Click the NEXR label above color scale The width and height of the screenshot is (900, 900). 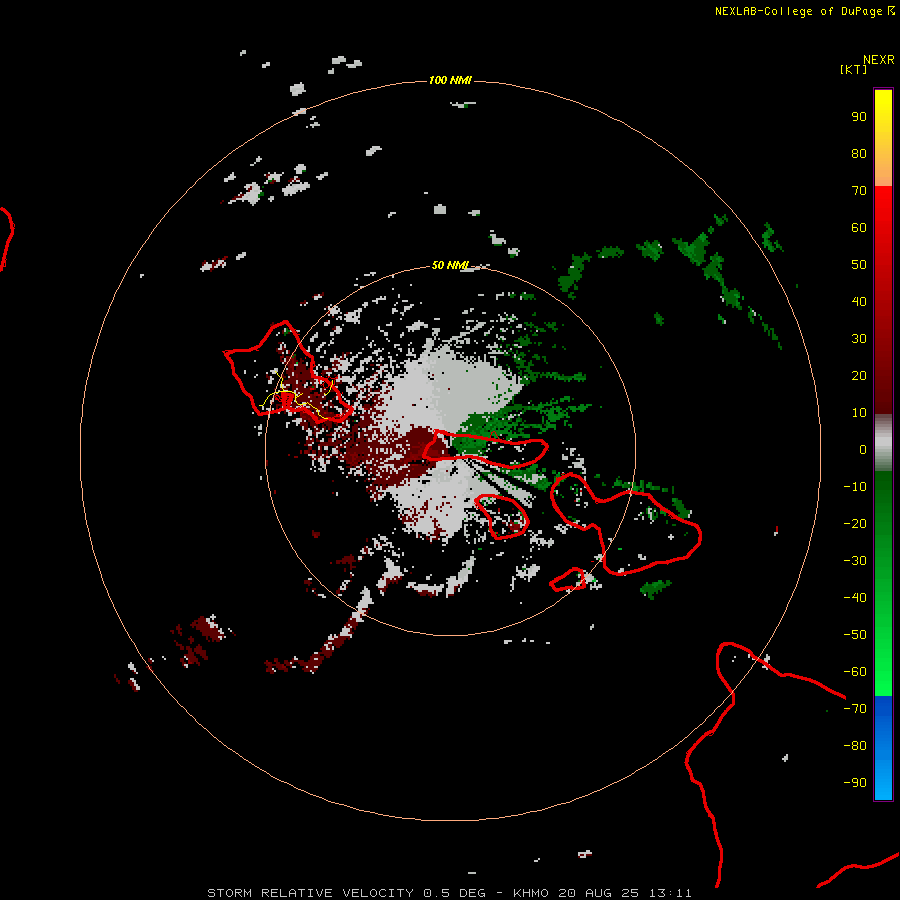(x=878, y=60)
